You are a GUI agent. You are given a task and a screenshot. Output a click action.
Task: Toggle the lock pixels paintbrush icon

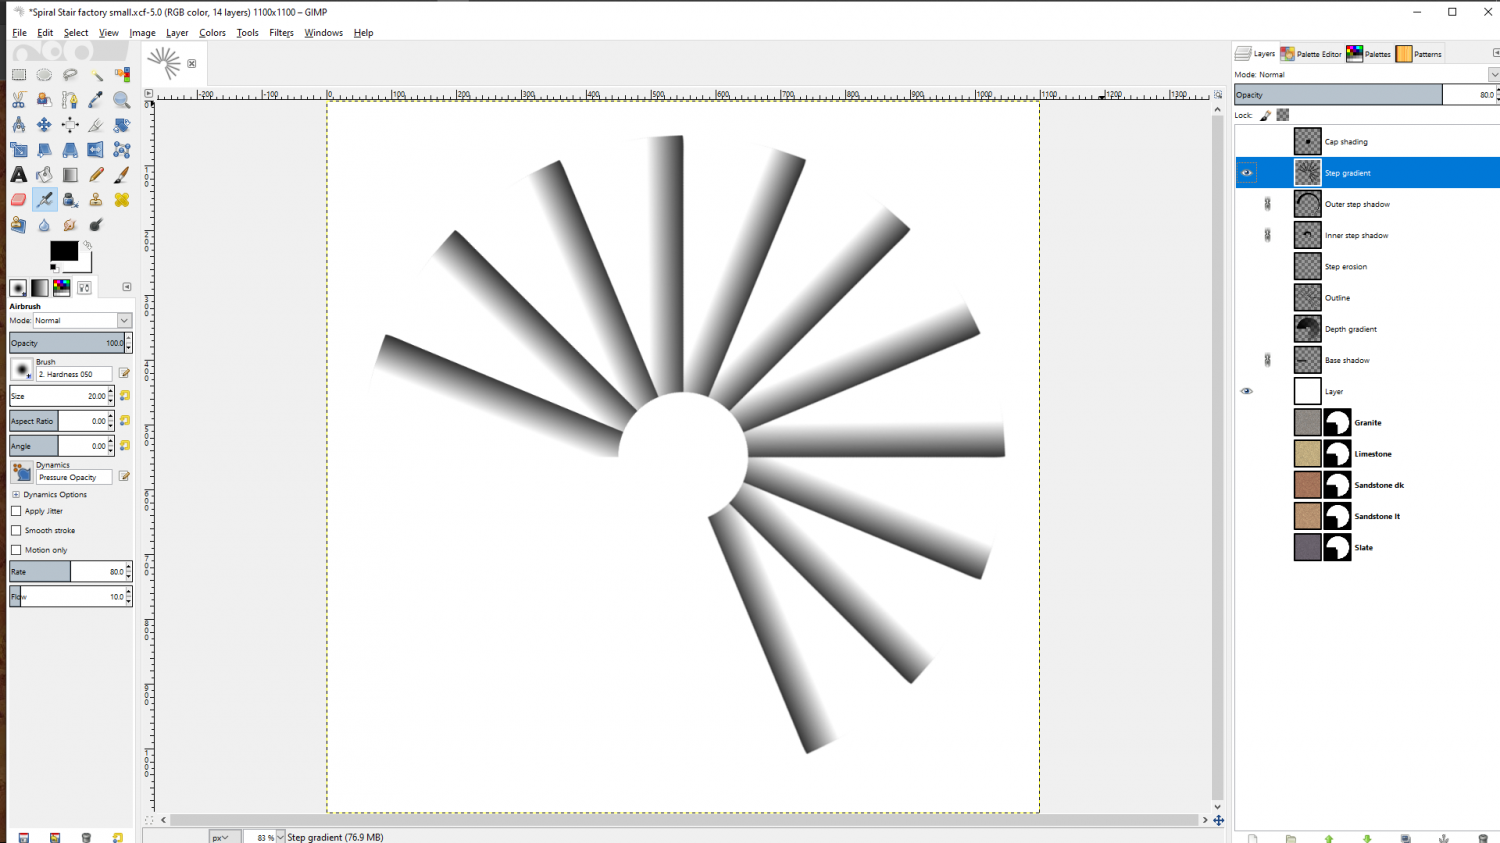1265,115
